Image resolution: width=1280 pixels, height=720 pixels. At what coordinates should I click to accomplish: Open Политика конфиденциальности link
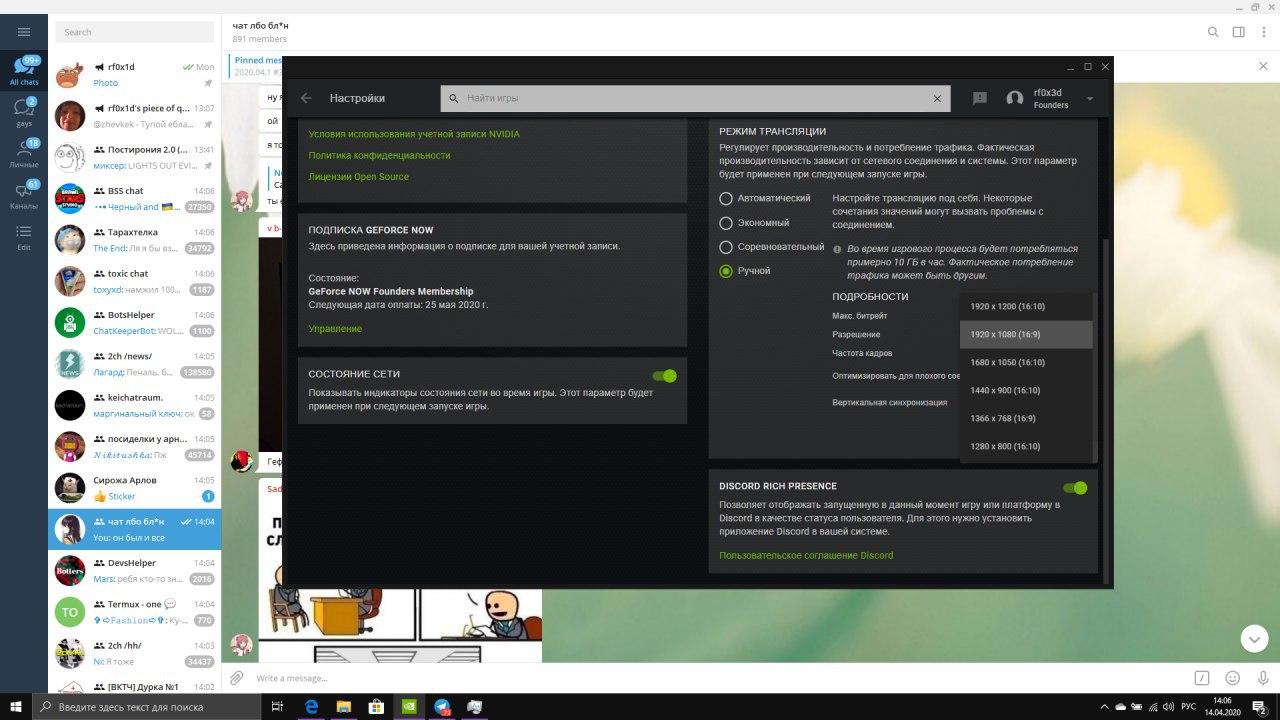coord(379,155)
